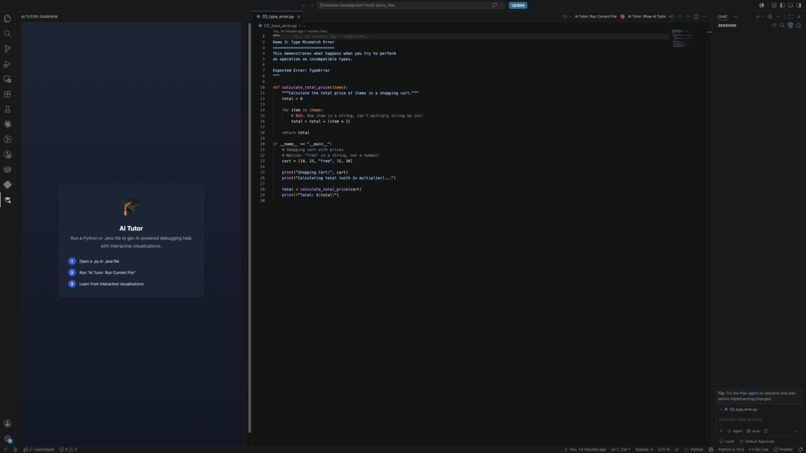Open the Source Control view
Viewport: 806px width, 453px height.
tap(7, 49)
